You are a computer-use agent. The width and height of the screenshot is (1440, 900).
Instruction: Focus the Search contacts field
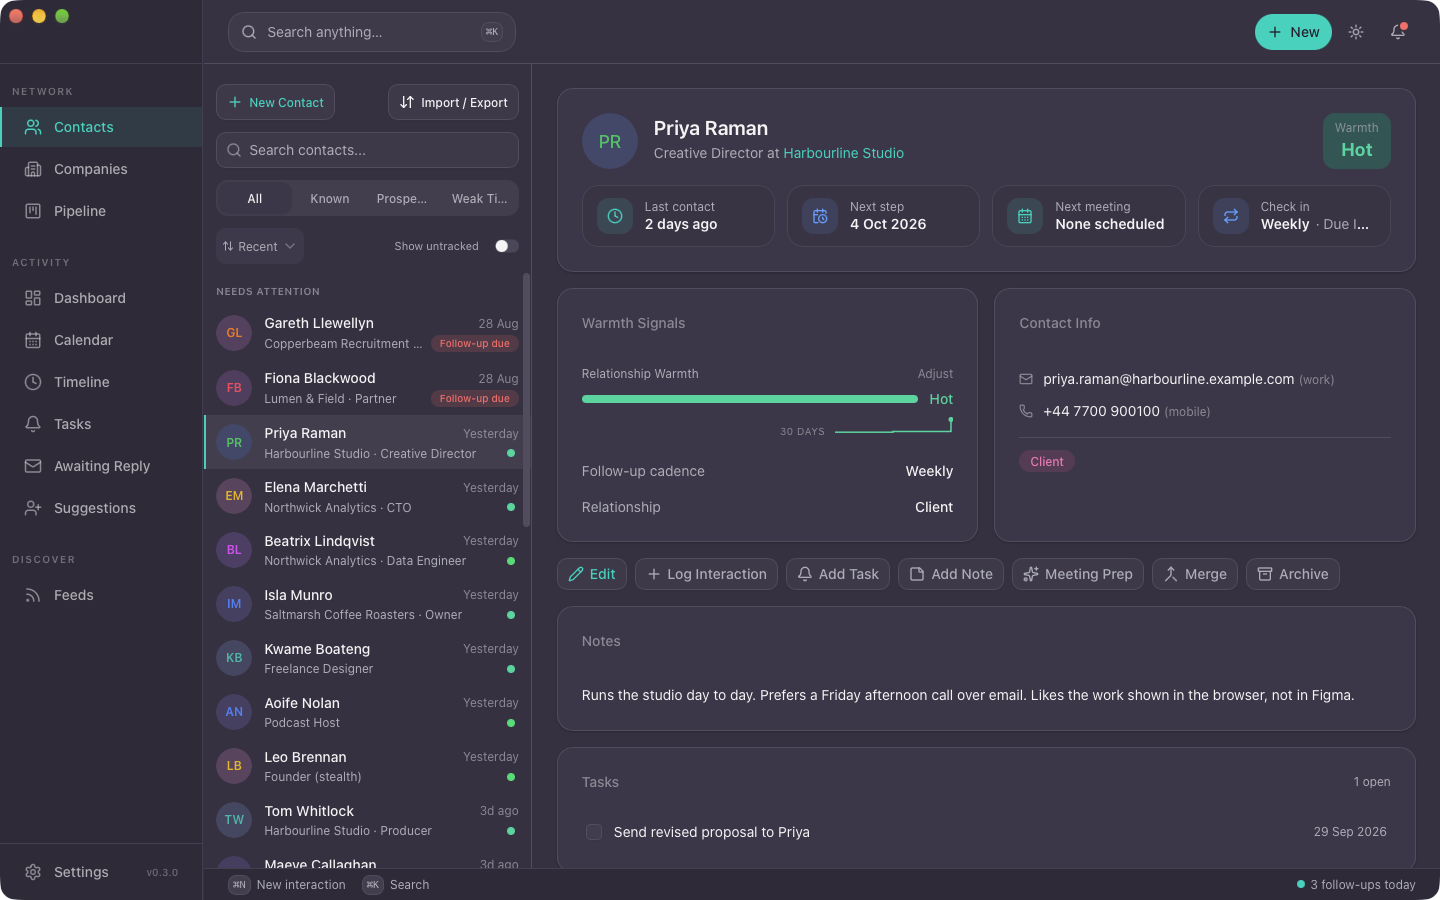[367, 150]
